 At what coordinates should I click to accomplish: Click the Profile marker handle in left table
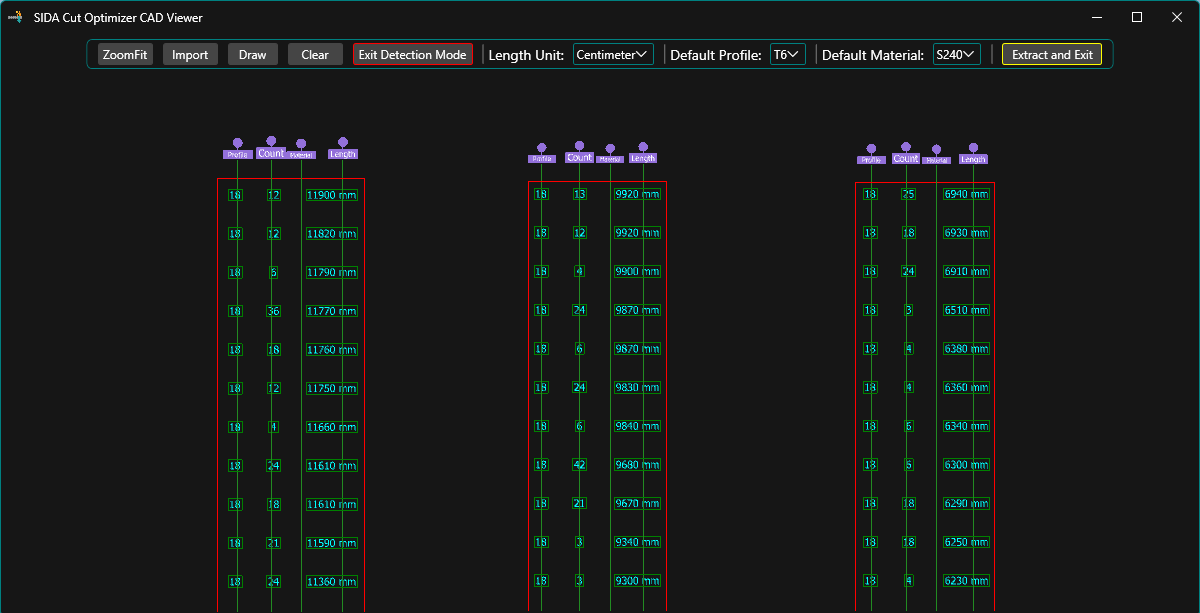pyautogui.click(x=237, y=144)
